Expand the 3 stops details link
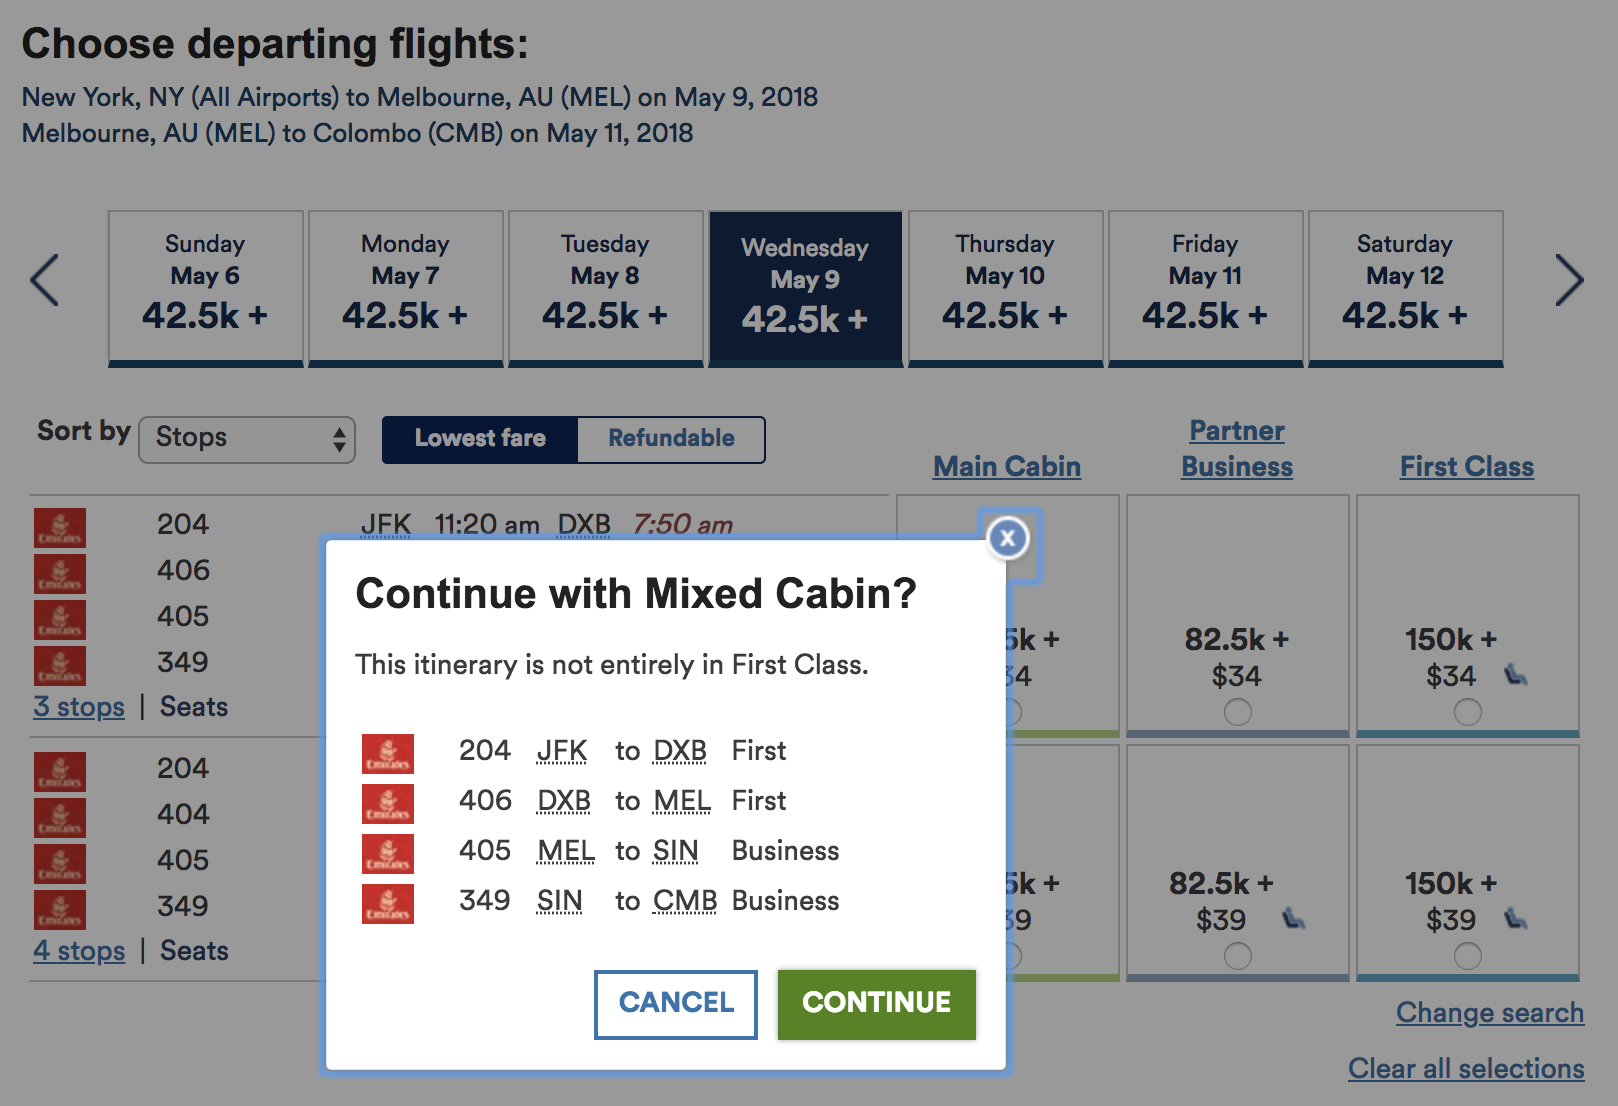Viewport: 1618px width, 1106px height. (79, 707)
